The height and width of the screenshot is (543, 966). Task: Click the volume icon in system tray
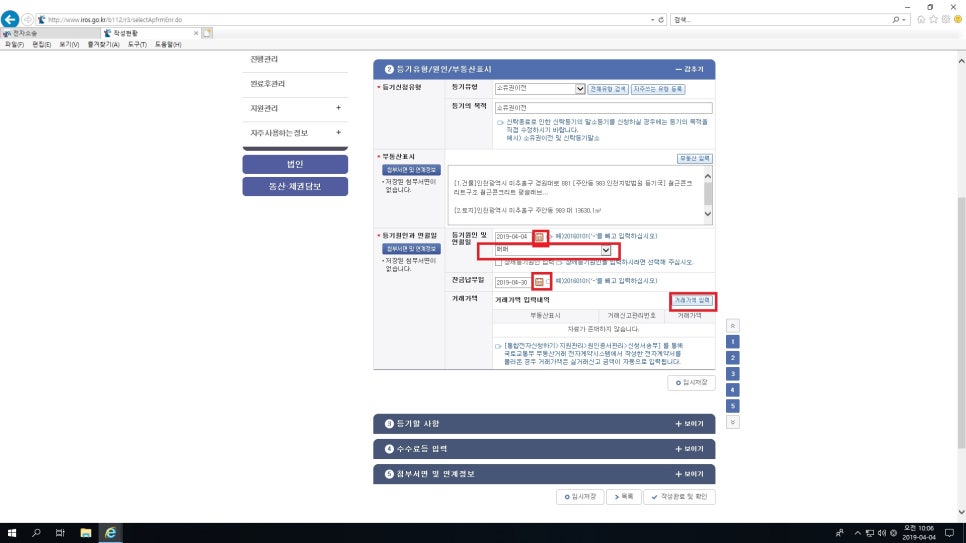tap(882, 533)
